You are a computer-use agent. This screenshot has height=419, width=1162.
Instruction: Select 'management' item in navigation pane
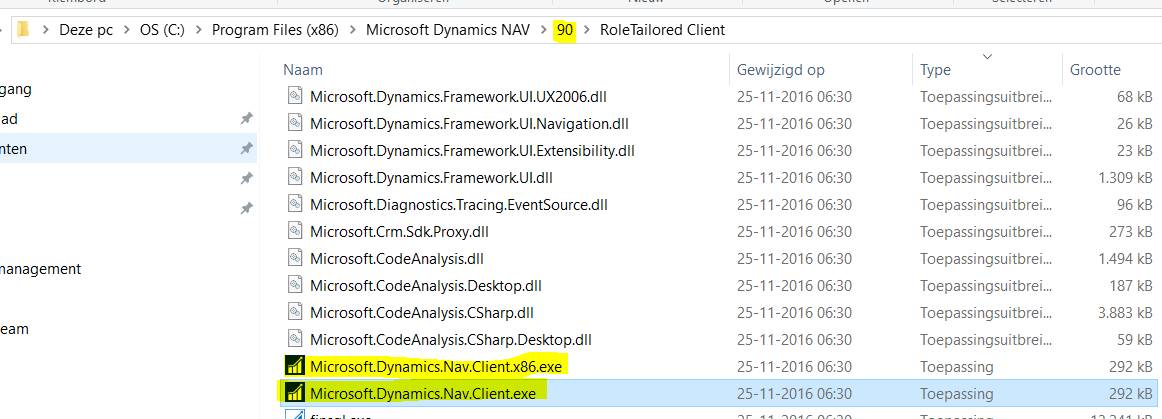40,269
